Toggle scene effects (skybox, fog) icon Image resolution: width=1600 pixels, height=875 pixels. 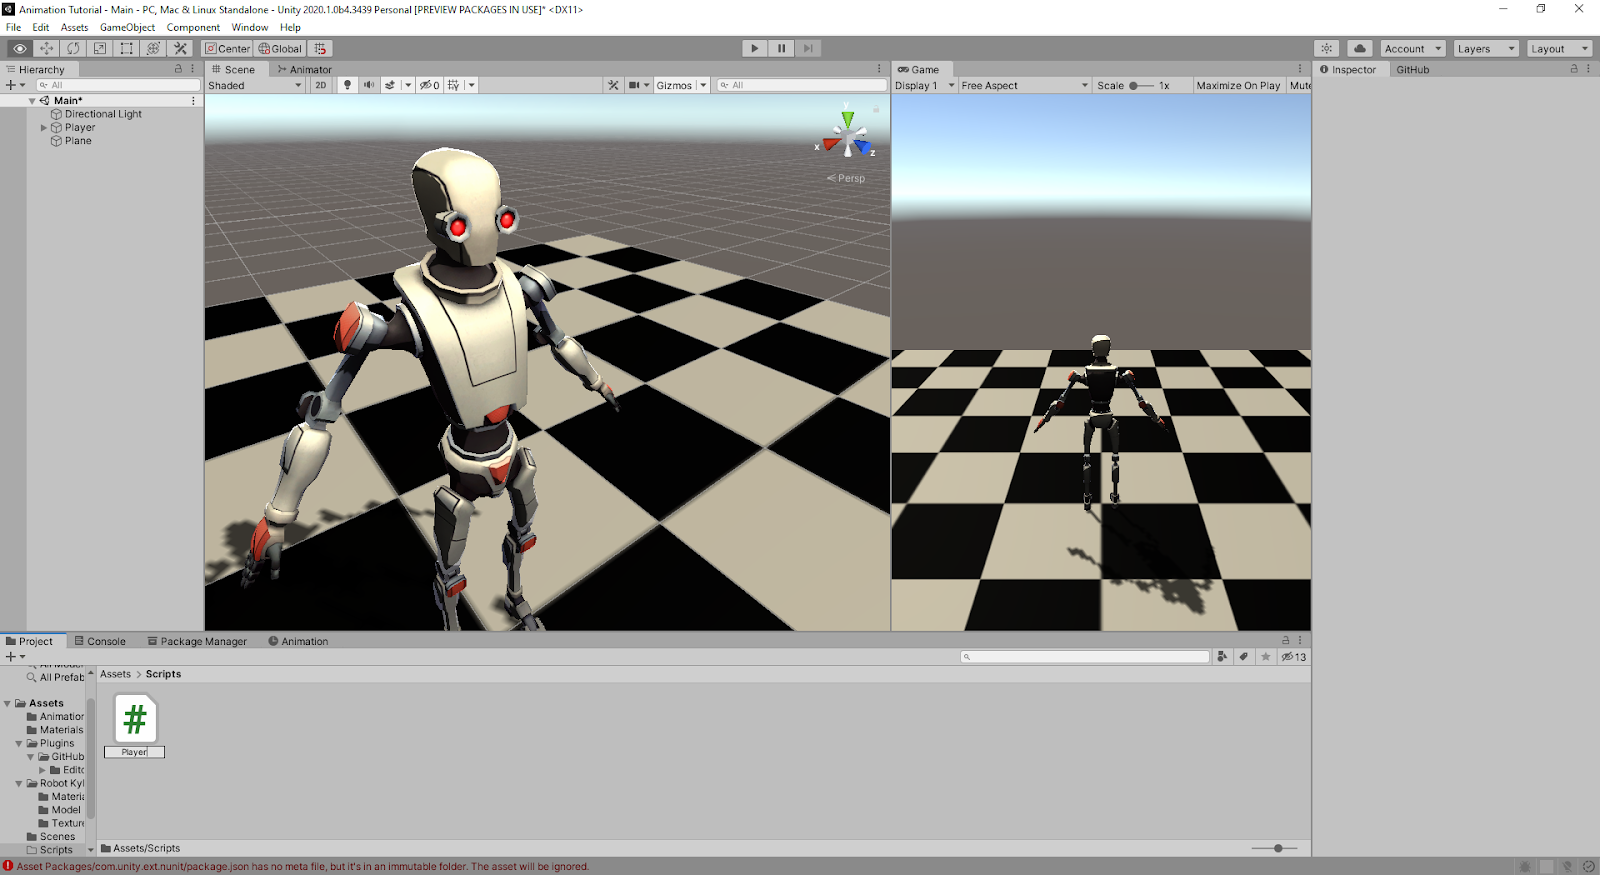point(390,85)
